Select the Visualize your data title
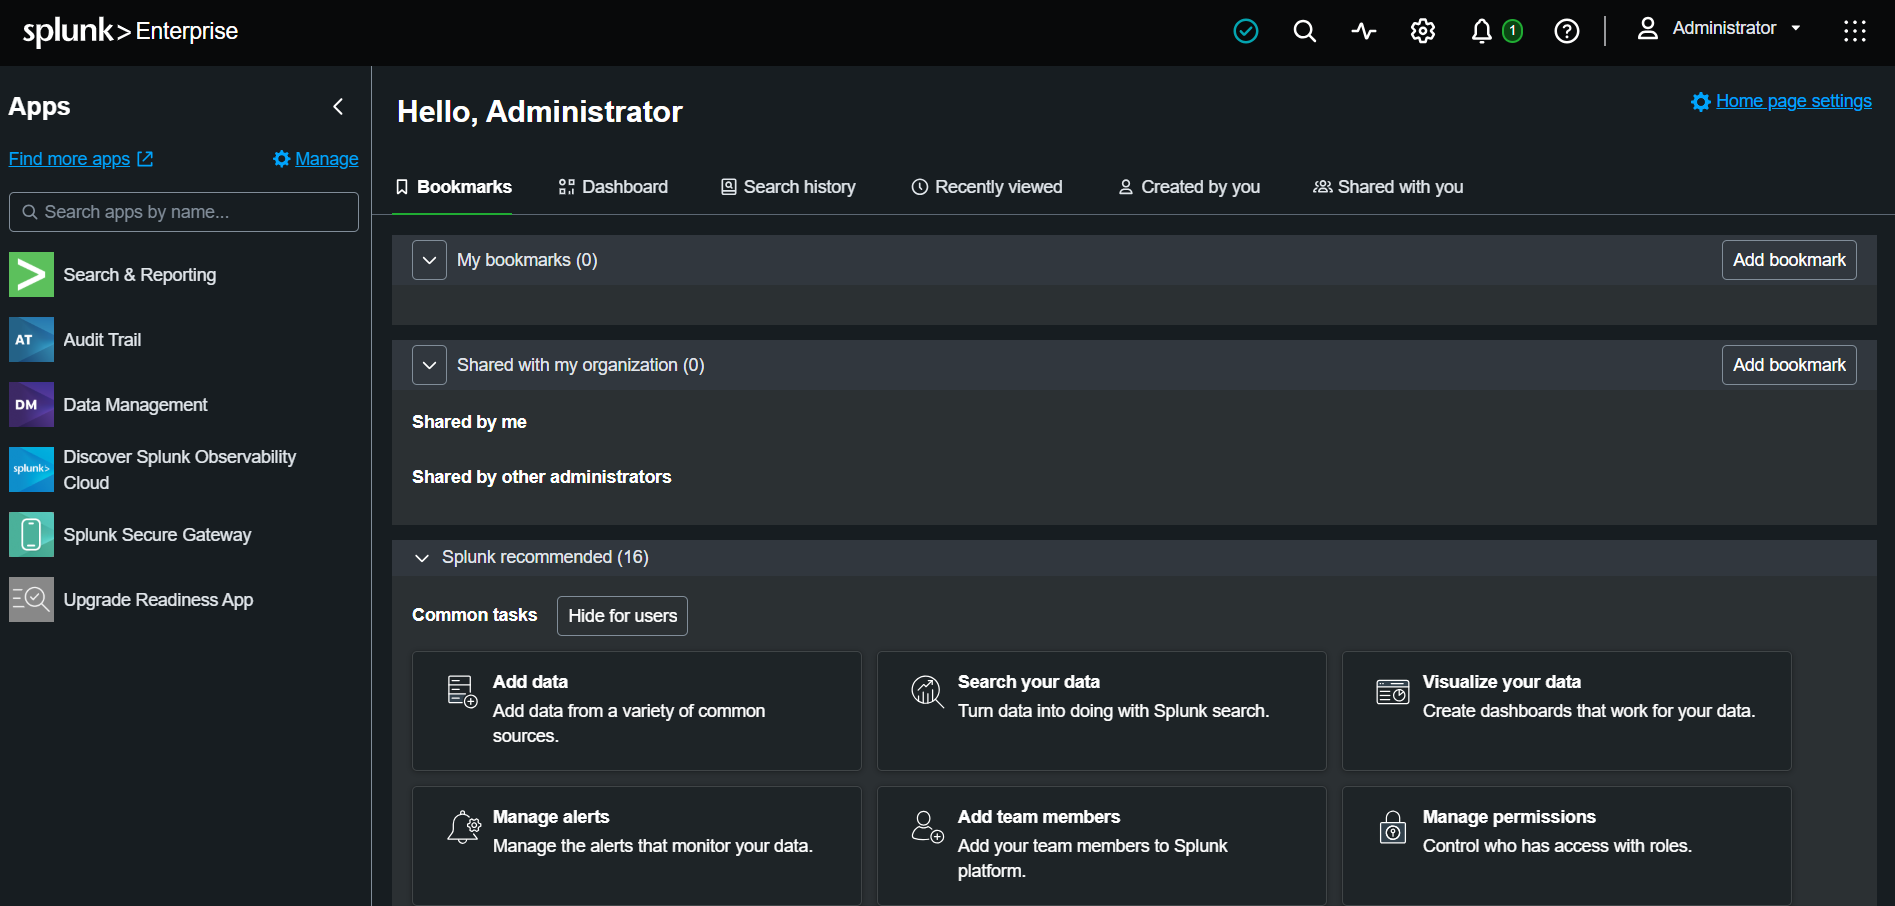The image size is (1895, 906). tap(1502, 682)
